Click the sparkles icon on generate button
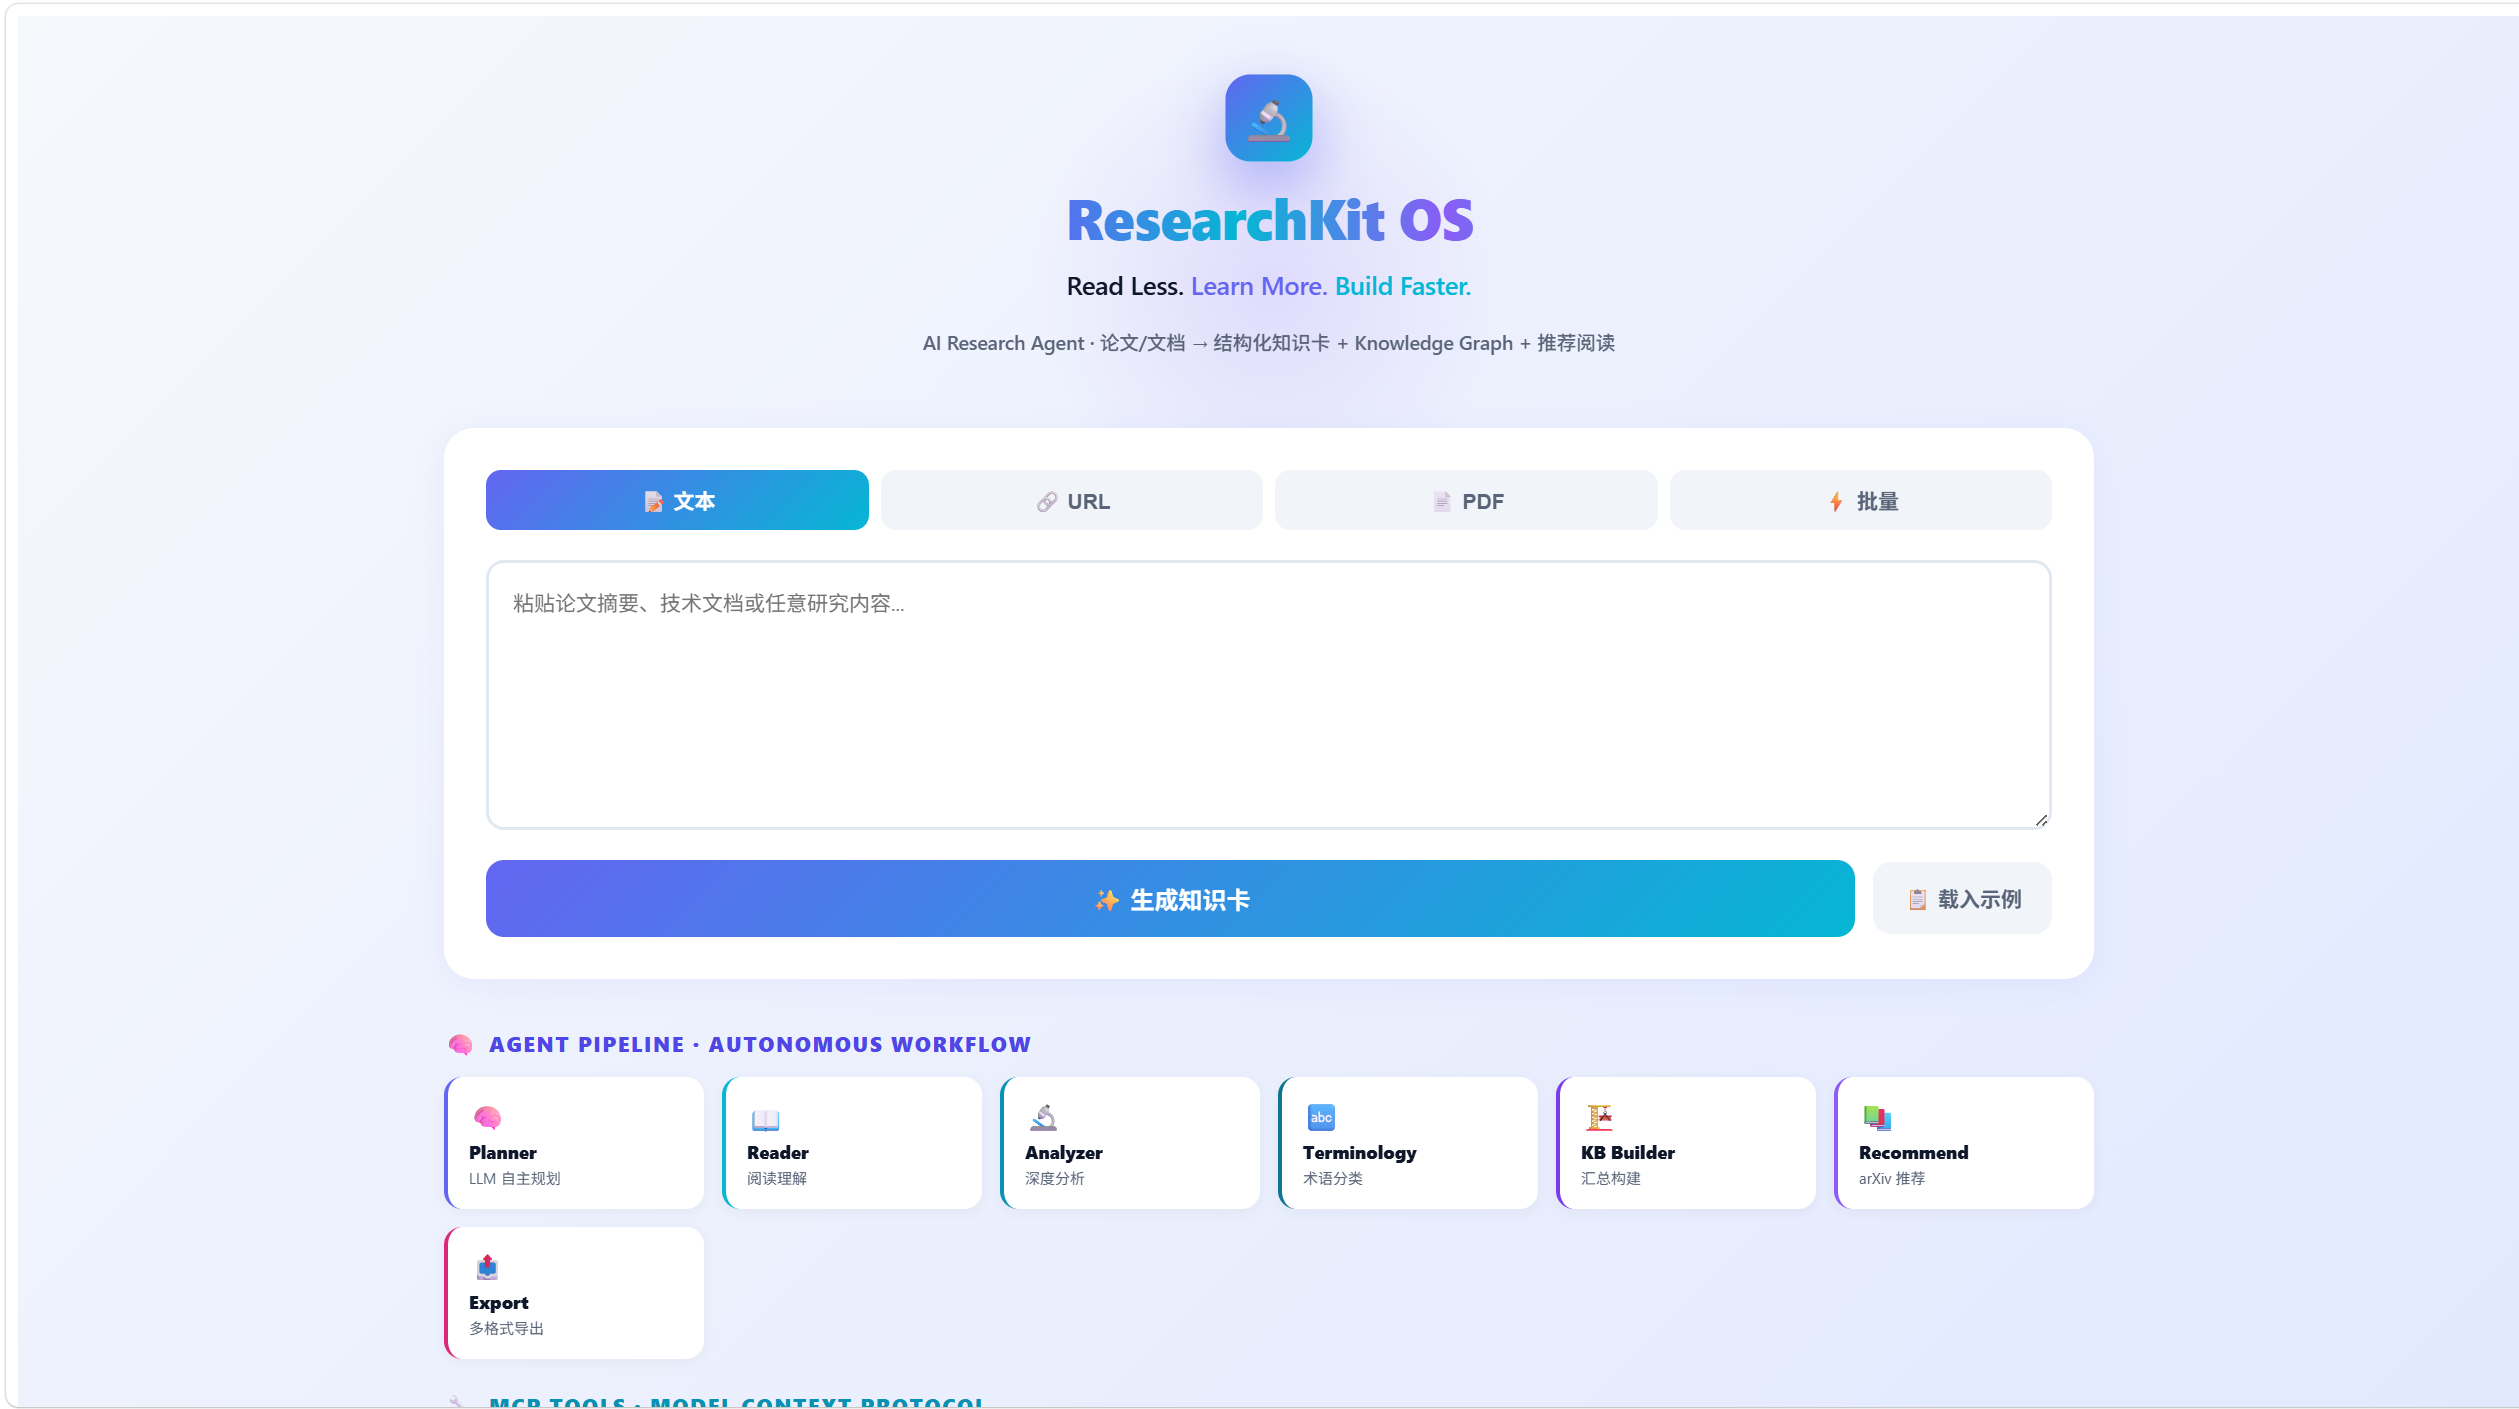 (x=1107, y=900)
